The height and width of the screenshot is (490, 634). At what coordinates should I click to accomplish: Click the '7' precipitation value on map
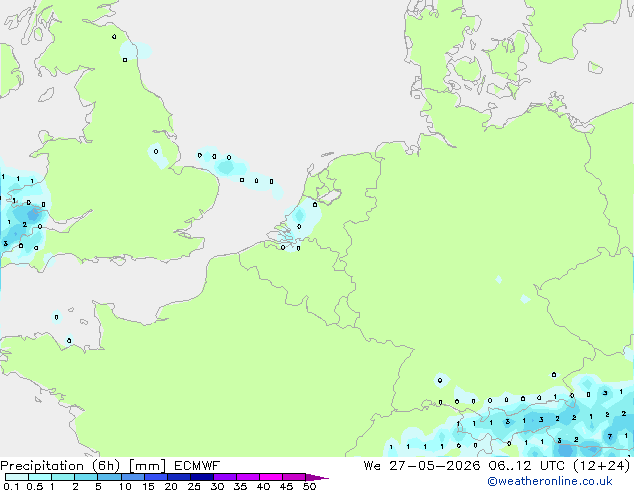(610, 436)
